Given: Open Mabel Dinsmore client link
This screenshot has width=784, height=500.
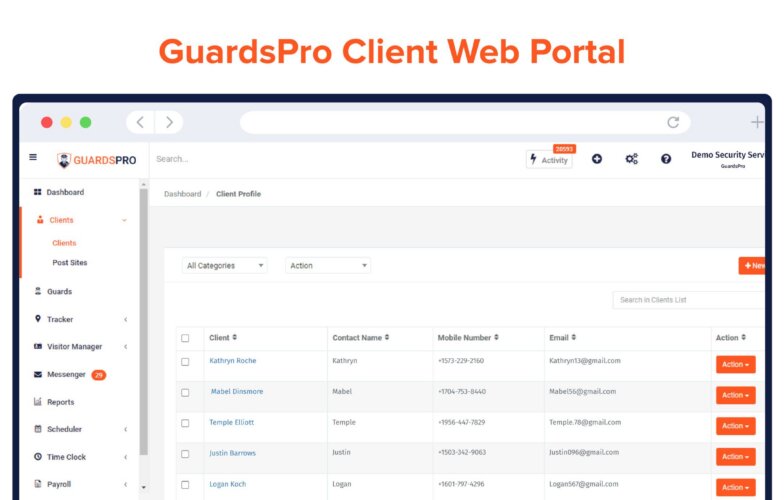Looking at the screenshot, I should 236,392.
